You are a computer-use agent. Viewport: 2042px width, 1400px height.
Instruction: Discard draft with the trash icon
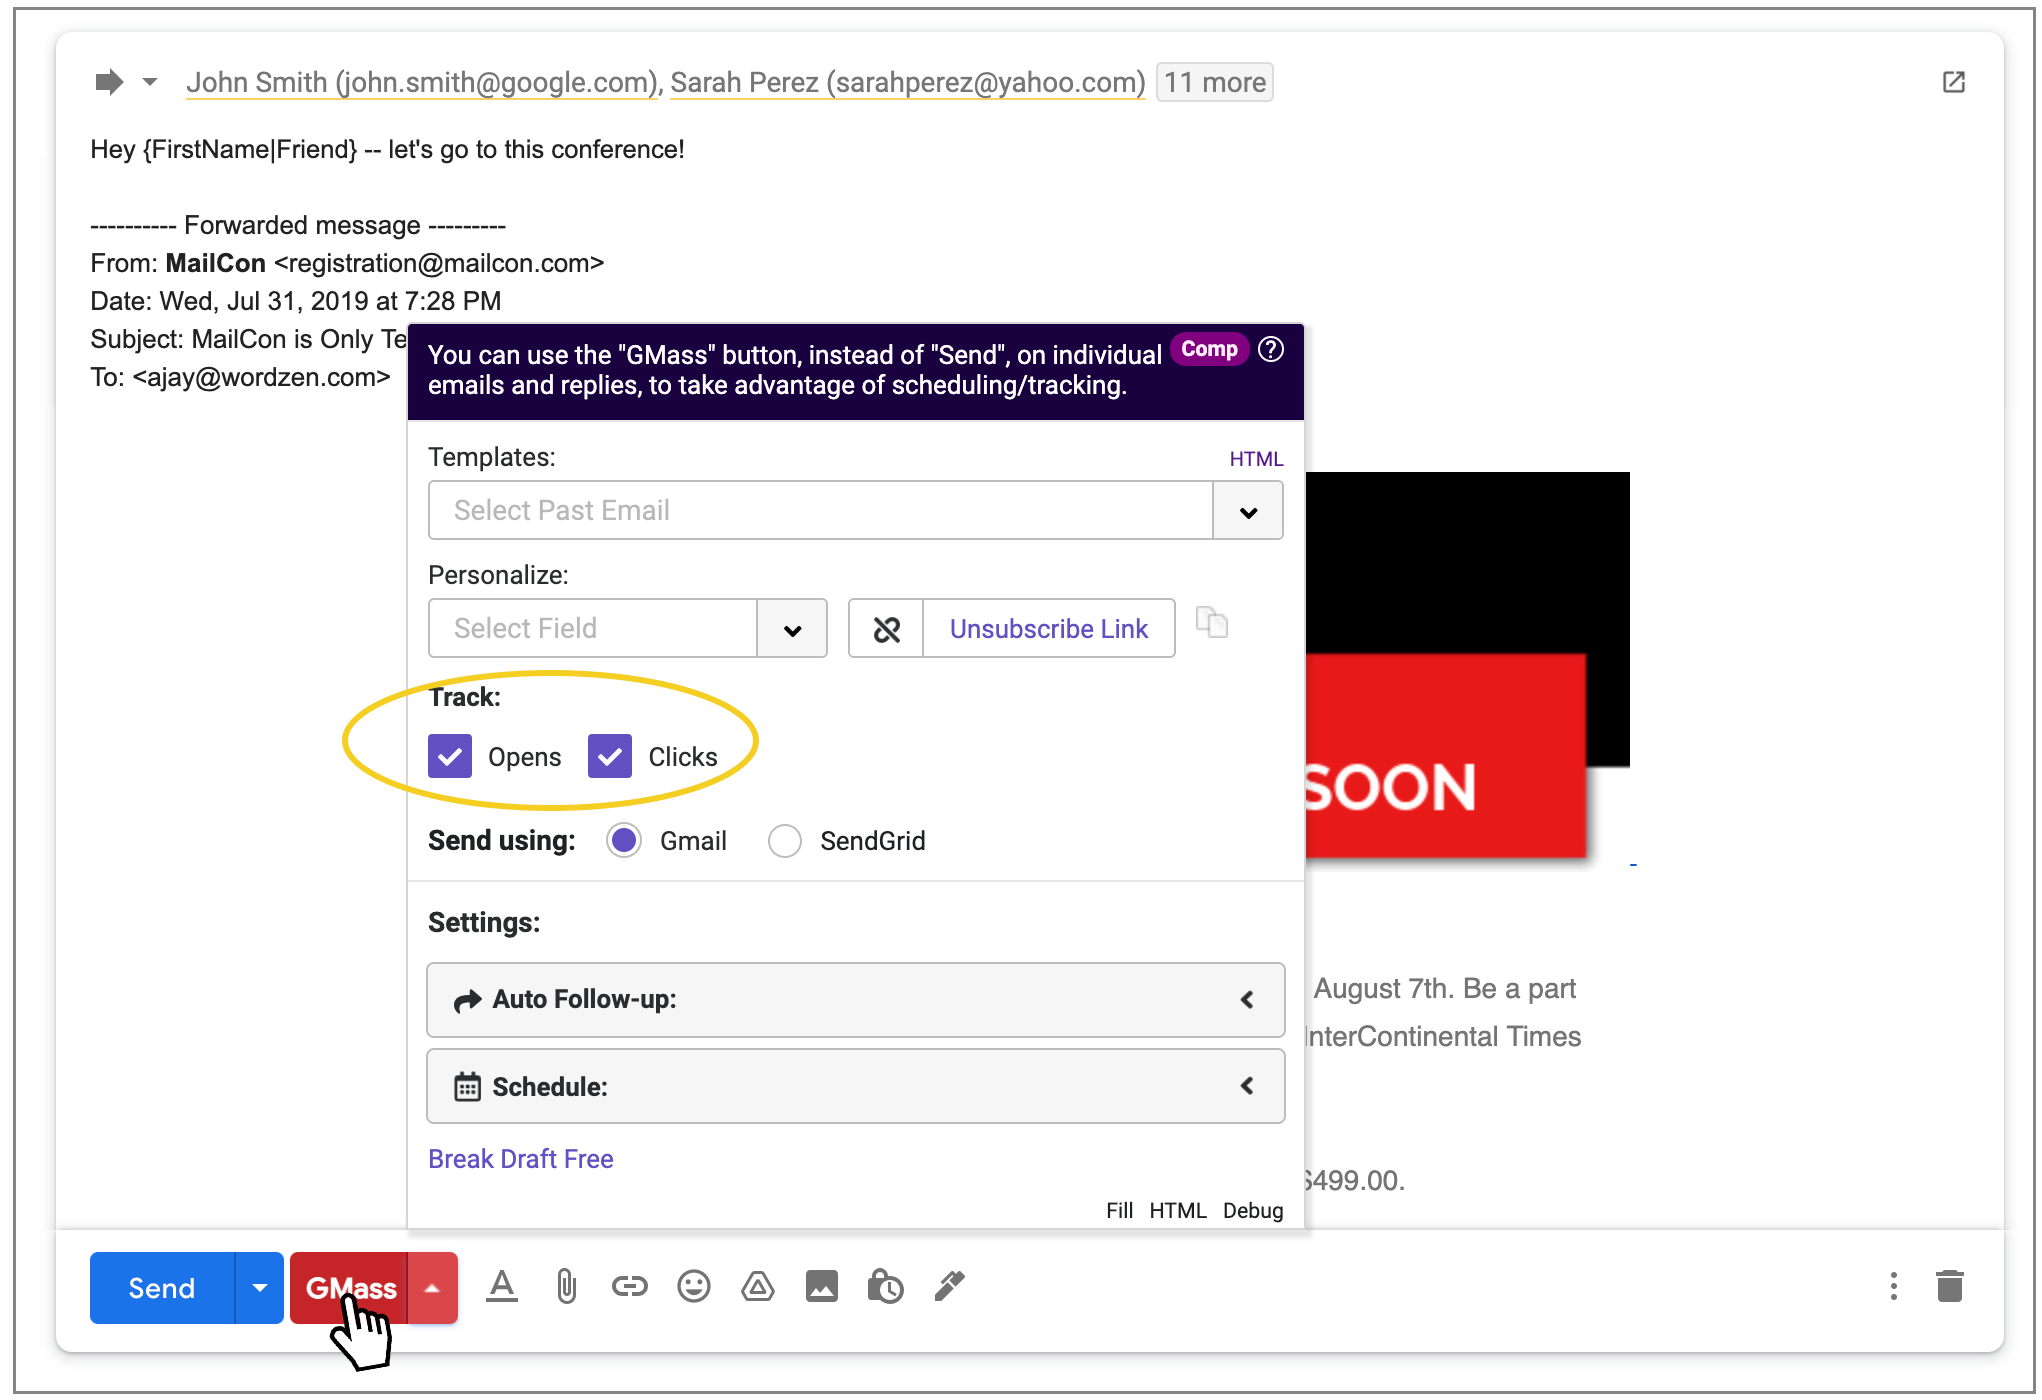tap(1950, 1286)
